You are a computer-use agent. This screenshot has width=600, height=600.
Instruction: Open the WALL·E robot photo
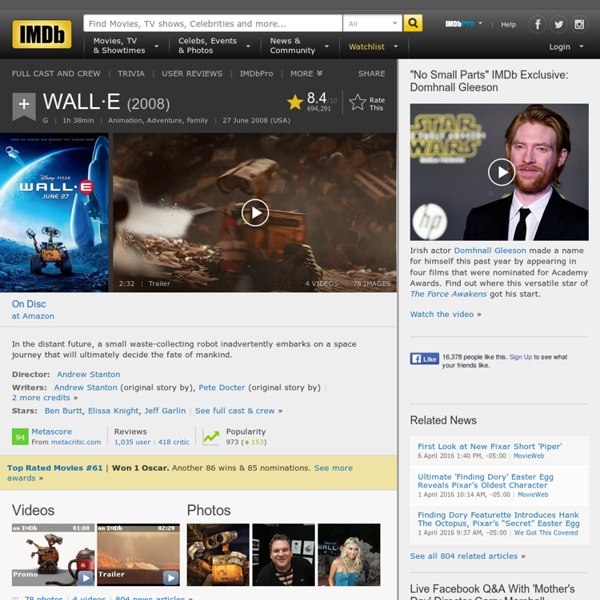[x=218, y=554]
